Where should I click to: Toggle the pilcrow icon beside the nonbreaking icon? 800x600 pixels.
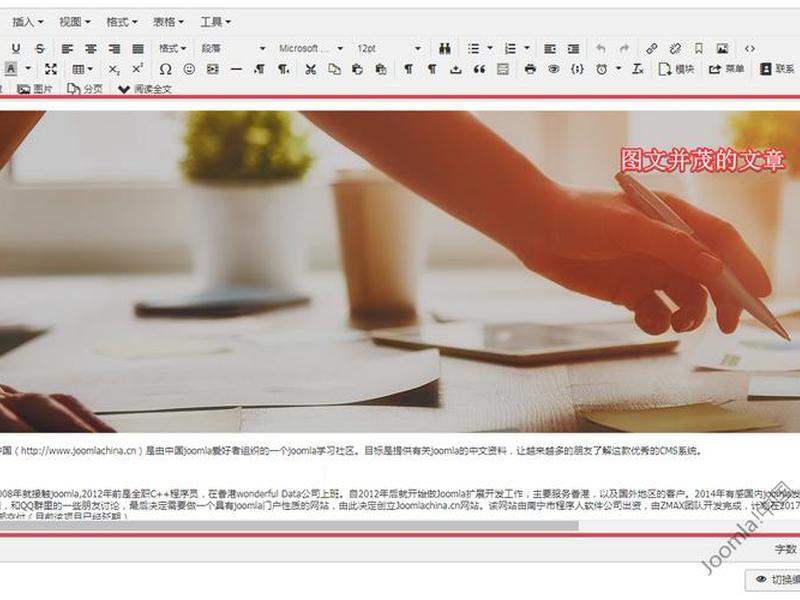point(432,69)
